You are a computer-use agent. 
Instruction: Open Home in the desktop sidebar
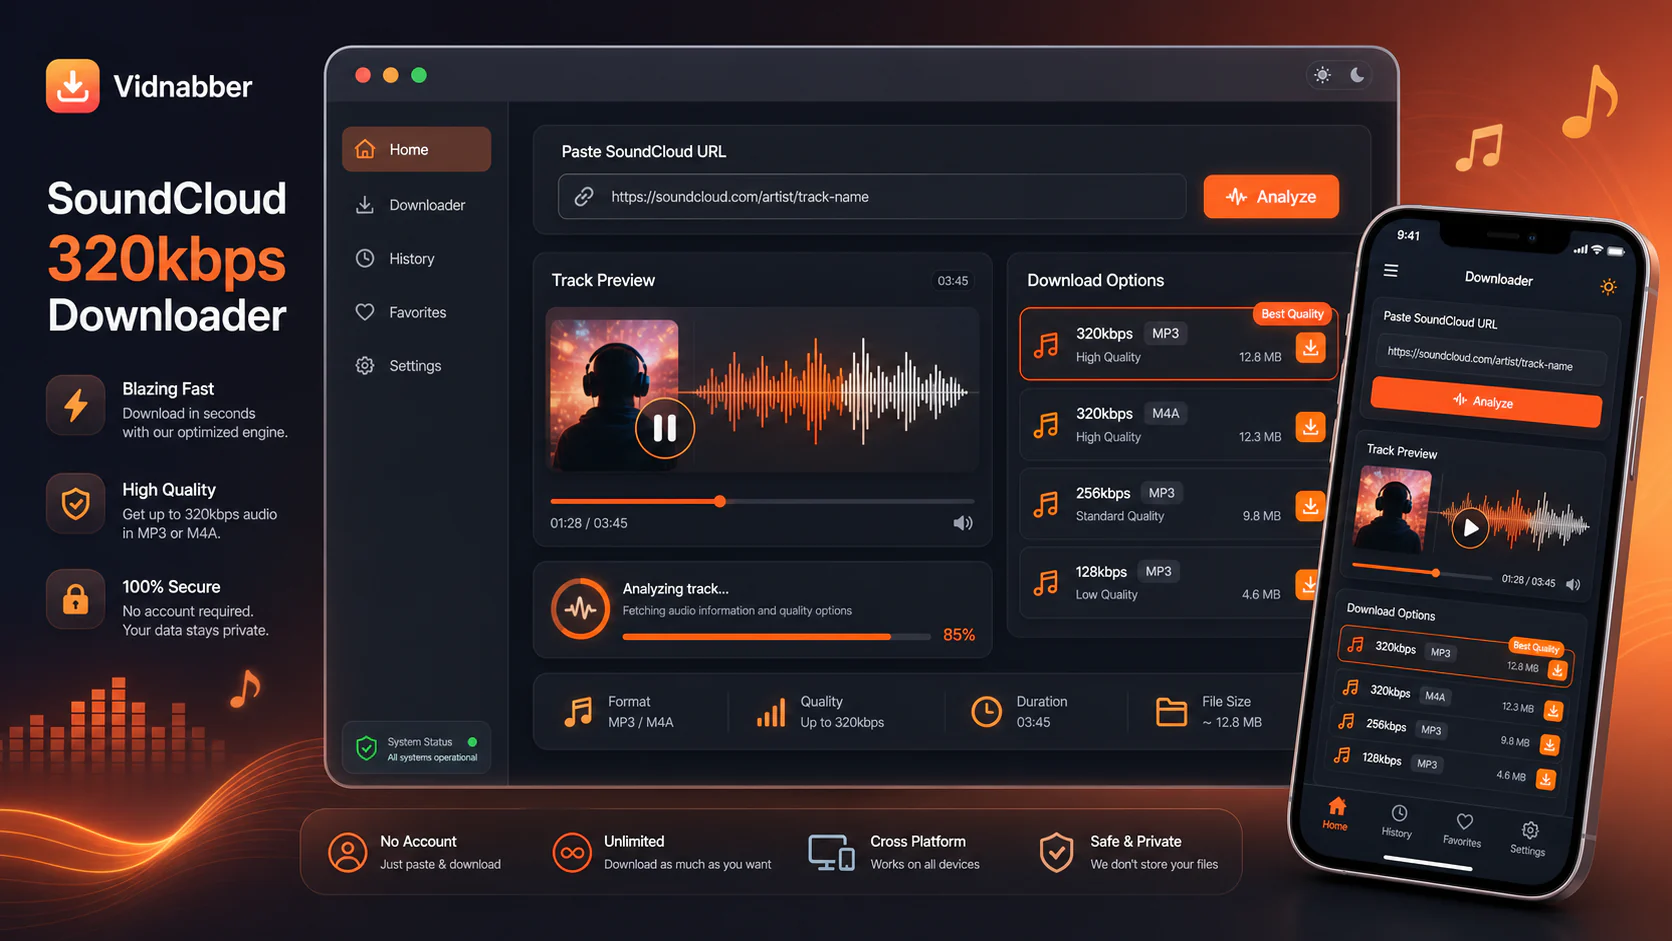pos(416,149)
